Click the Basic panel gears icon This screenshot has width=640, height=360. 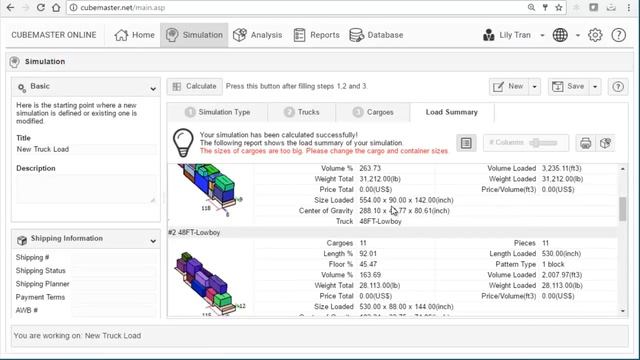(x=22, y=87)
